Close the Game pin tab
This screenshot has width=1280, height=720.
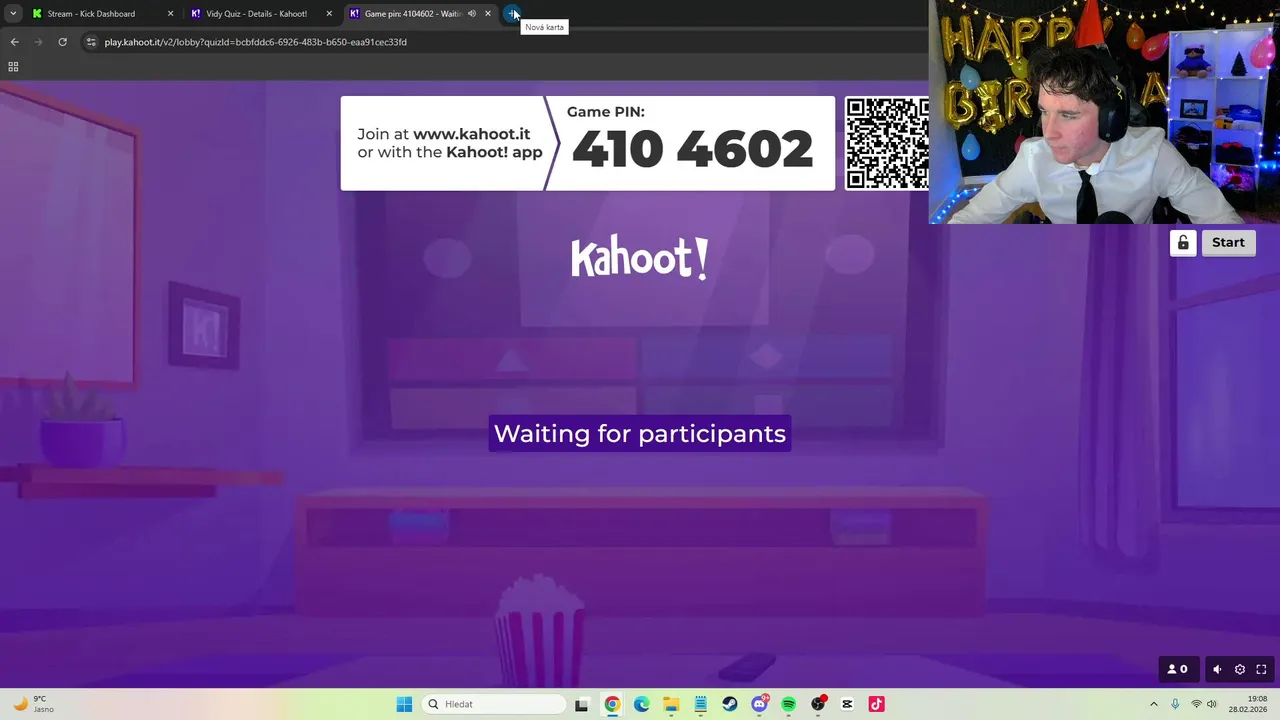click(488, 14)
